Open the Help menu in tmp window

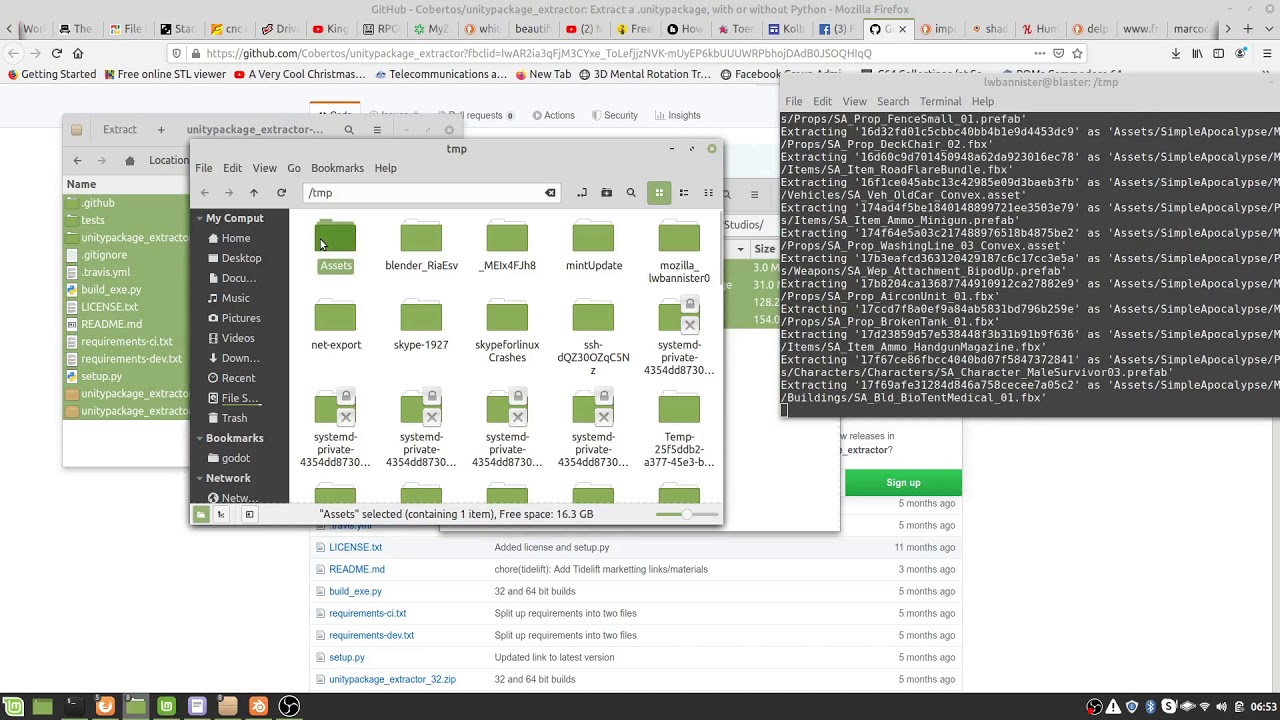tap(385, 168)
